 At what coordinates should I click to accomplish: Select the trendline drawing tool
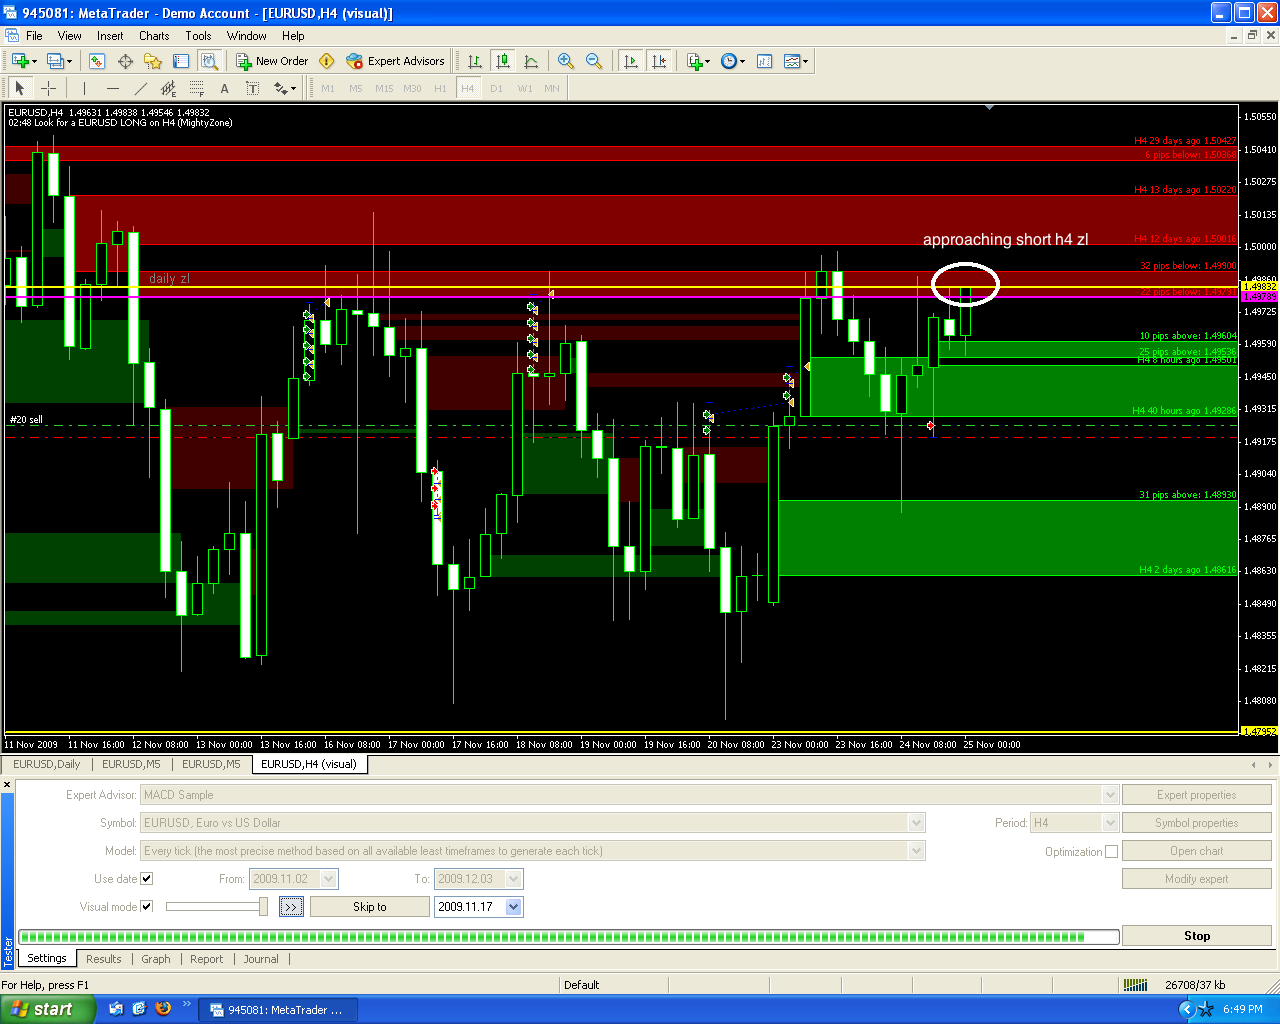coord(140,88)
